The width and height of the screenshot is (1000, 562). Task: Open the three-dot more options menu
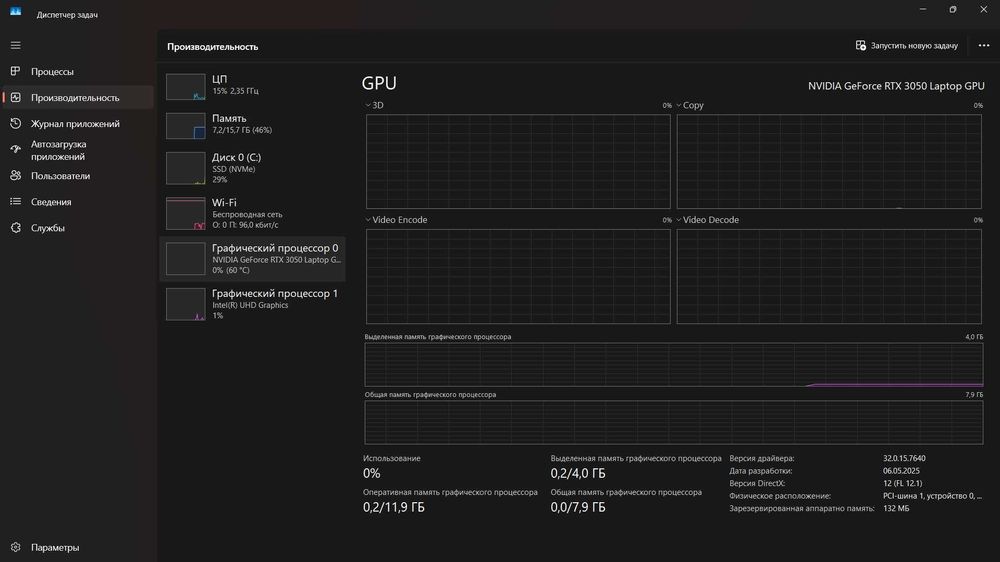[983, 45]
